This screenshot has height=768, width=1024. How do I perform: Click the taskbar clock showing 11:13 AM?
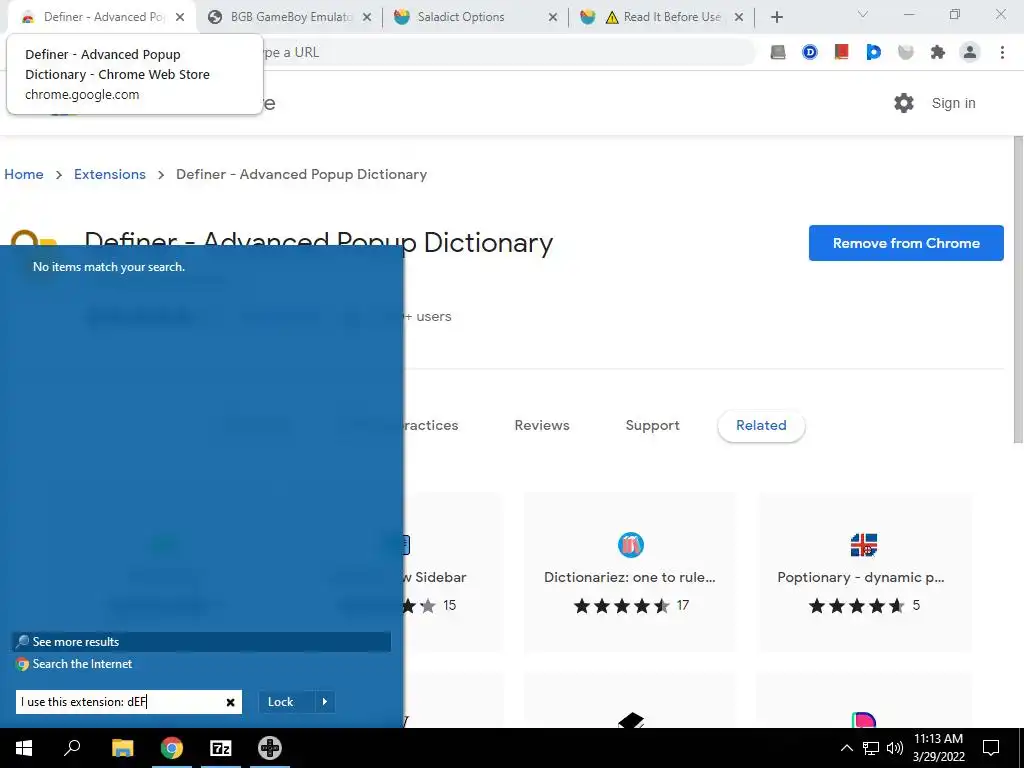[x=938, y=748]
